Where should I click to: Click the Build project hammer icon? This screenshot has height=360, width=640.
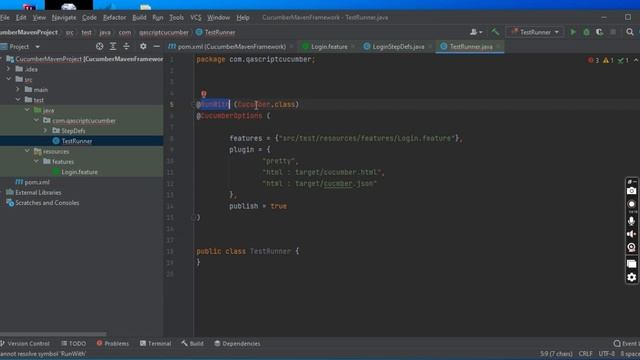click(495, 32)
